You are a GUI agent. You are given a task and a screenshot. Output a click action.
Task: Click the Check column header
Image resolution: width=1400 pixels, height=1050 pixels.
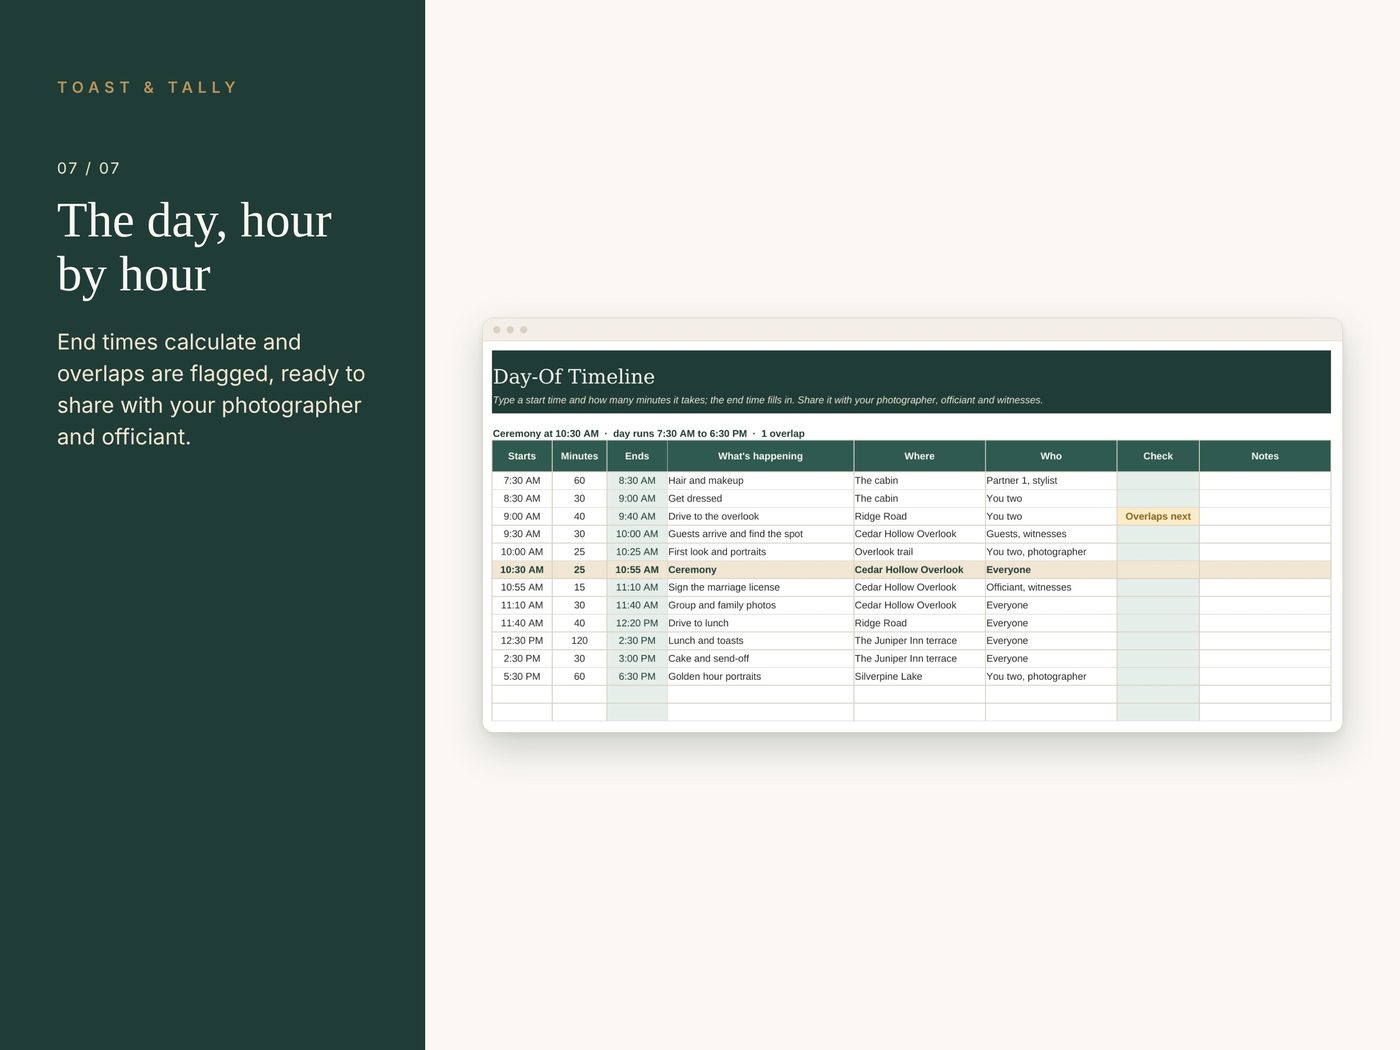click(x=1158, y=456)
